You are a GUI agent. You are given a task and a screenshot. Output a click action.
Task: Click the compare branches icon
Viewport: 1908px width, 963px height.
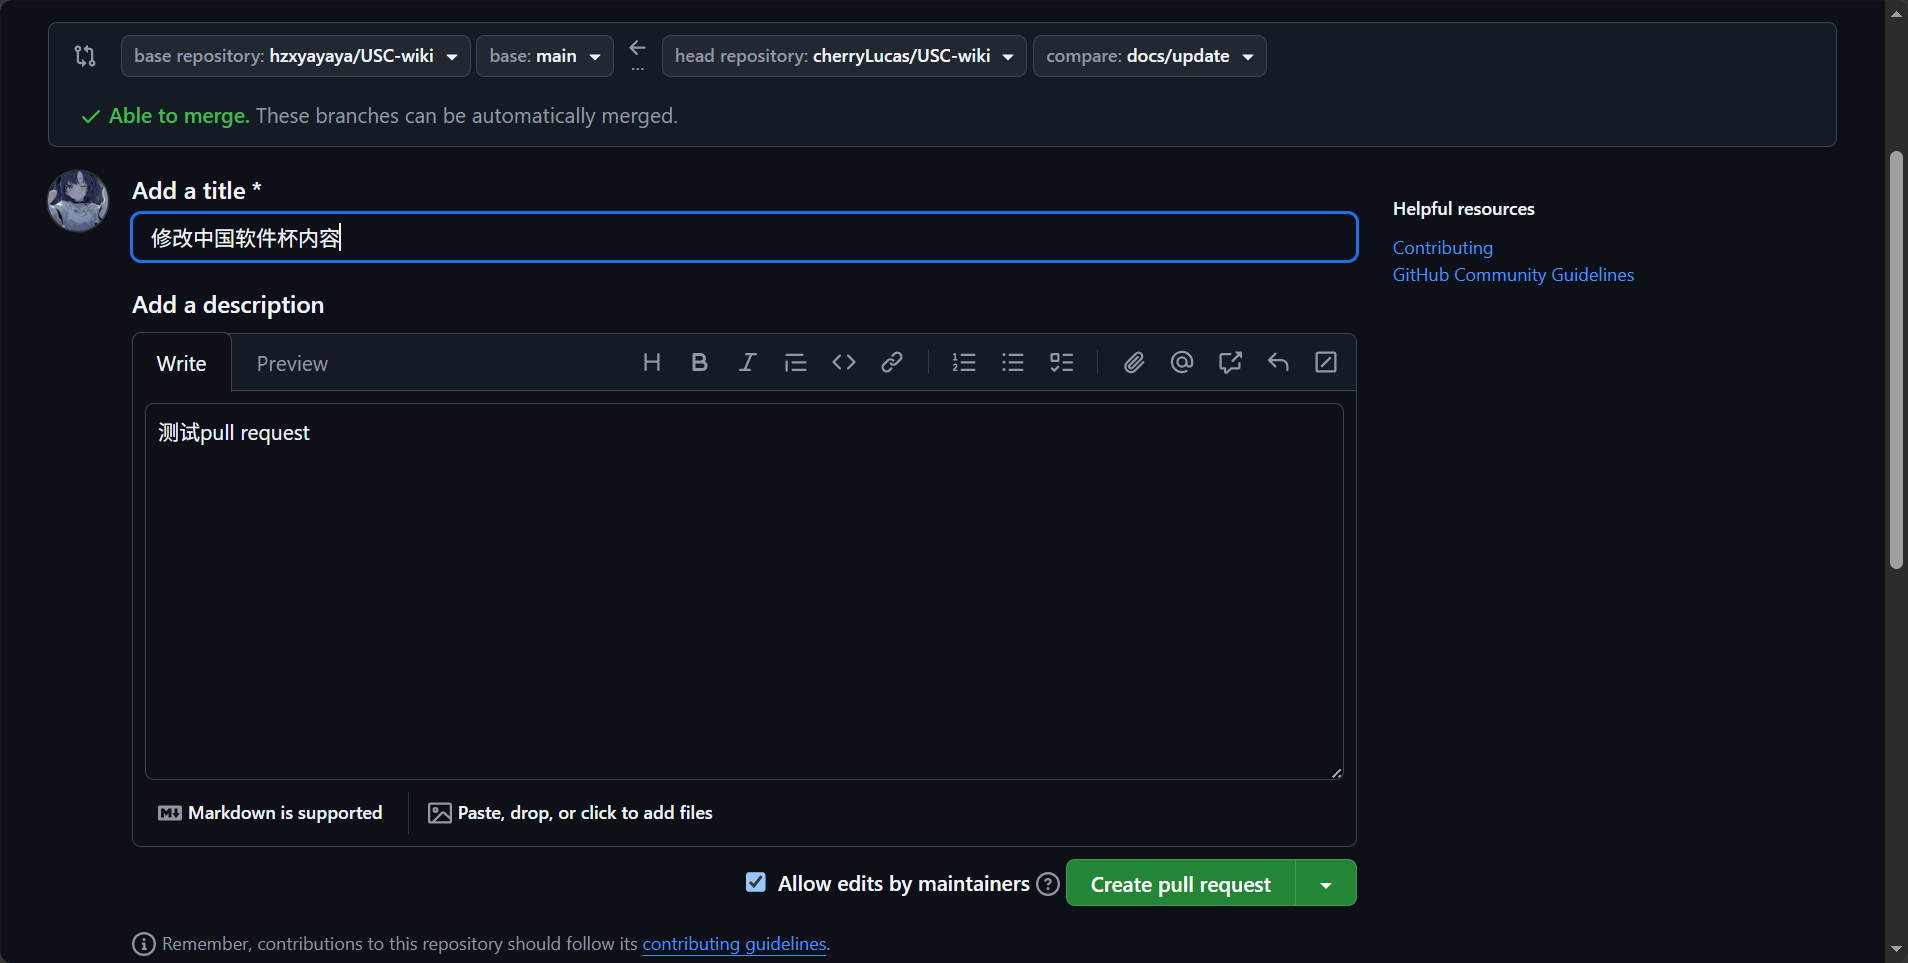(x=85, y=56)
